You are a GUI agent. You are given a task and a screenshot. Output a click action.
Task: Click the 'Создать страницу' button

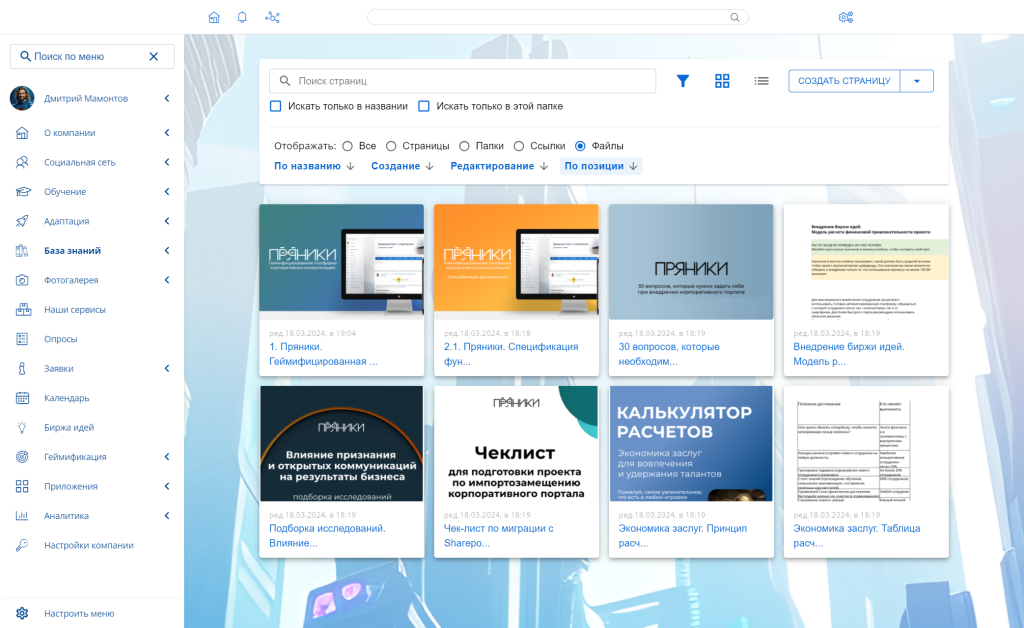(844, 81)
